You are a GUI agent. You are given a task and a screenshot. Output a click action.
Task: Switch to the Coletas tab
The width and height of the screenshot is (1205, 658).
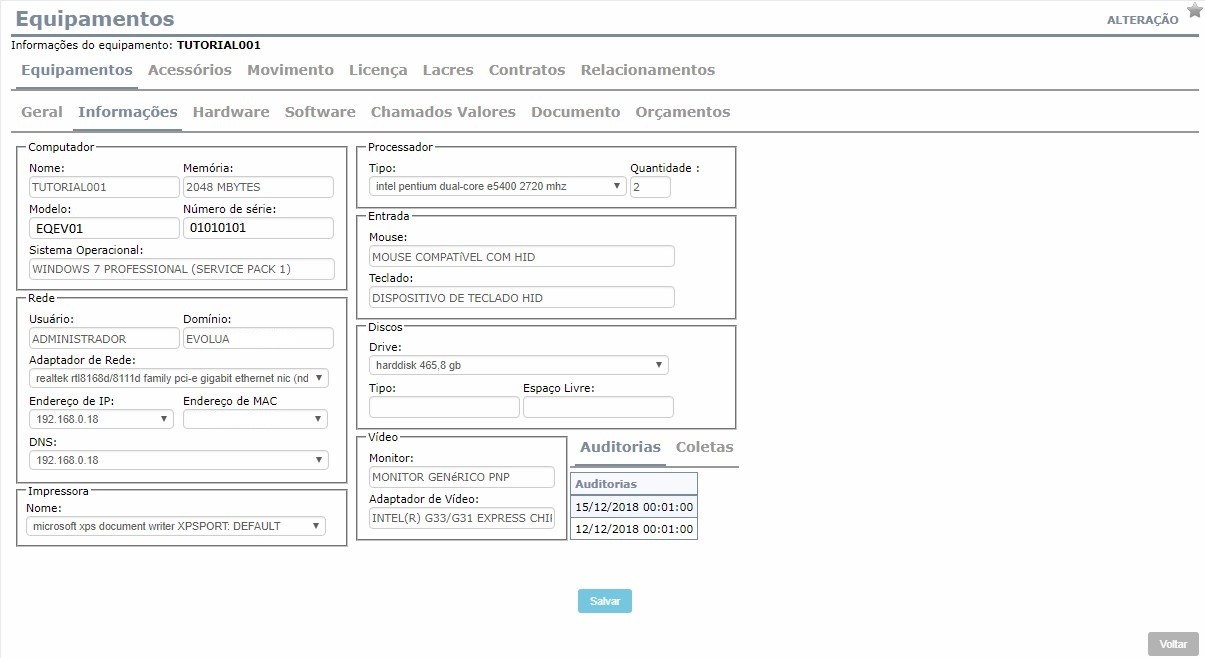click(704, 447)
